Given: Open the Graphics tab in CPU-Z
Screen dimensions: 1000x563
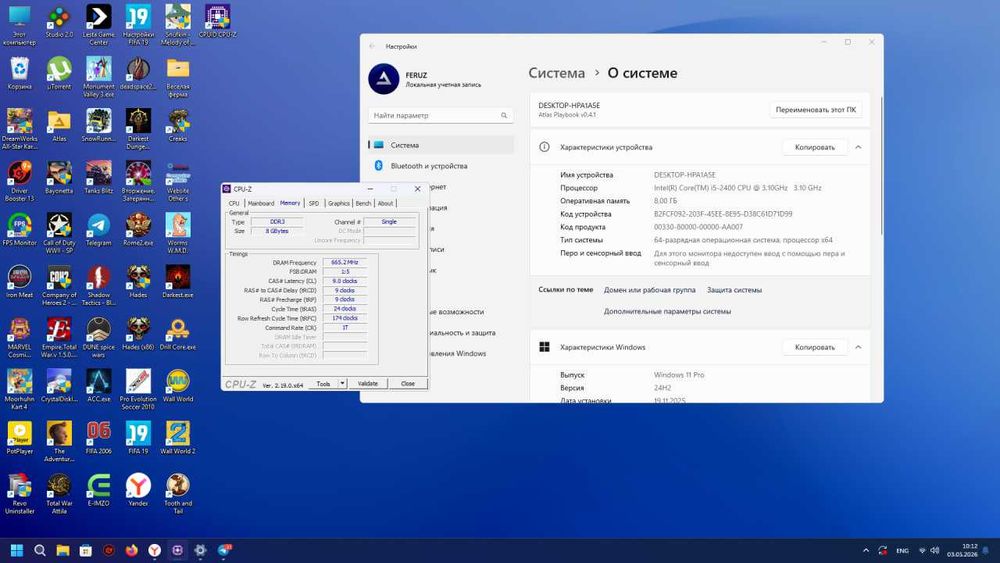Looking at the screenshot, I should coord(339,203).
